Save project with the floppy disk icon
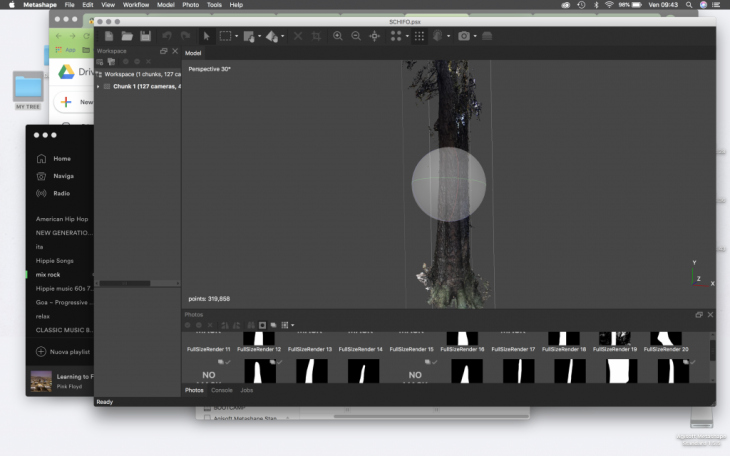The height and width of the screenshot is (456, 730). click(x=145, y=36)
